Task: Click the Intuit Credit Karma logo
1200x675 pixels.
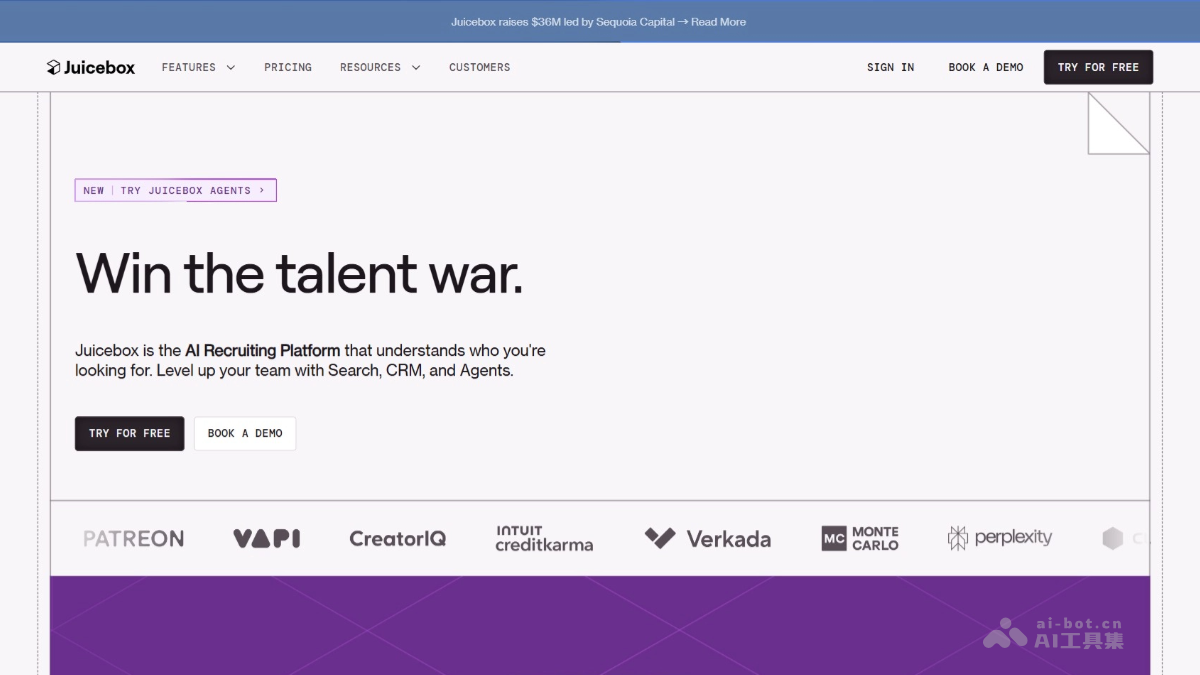Action: click(x=544, y=538)
